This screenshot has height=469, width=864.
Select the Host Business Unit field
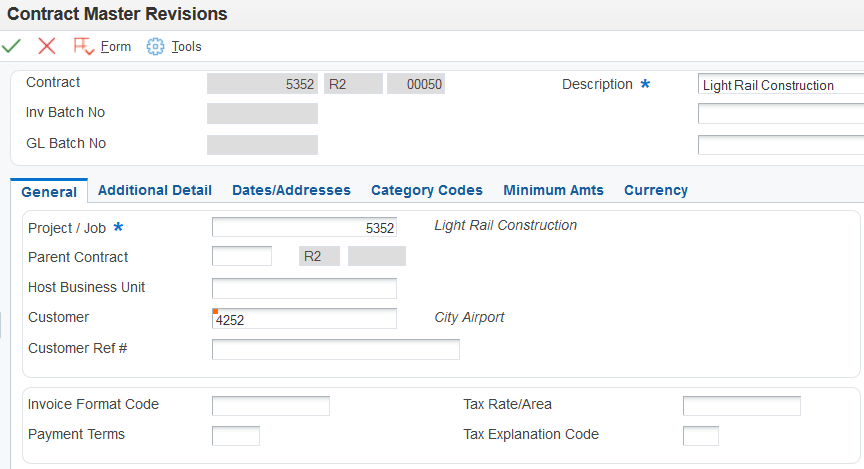[x=304, y=288]
